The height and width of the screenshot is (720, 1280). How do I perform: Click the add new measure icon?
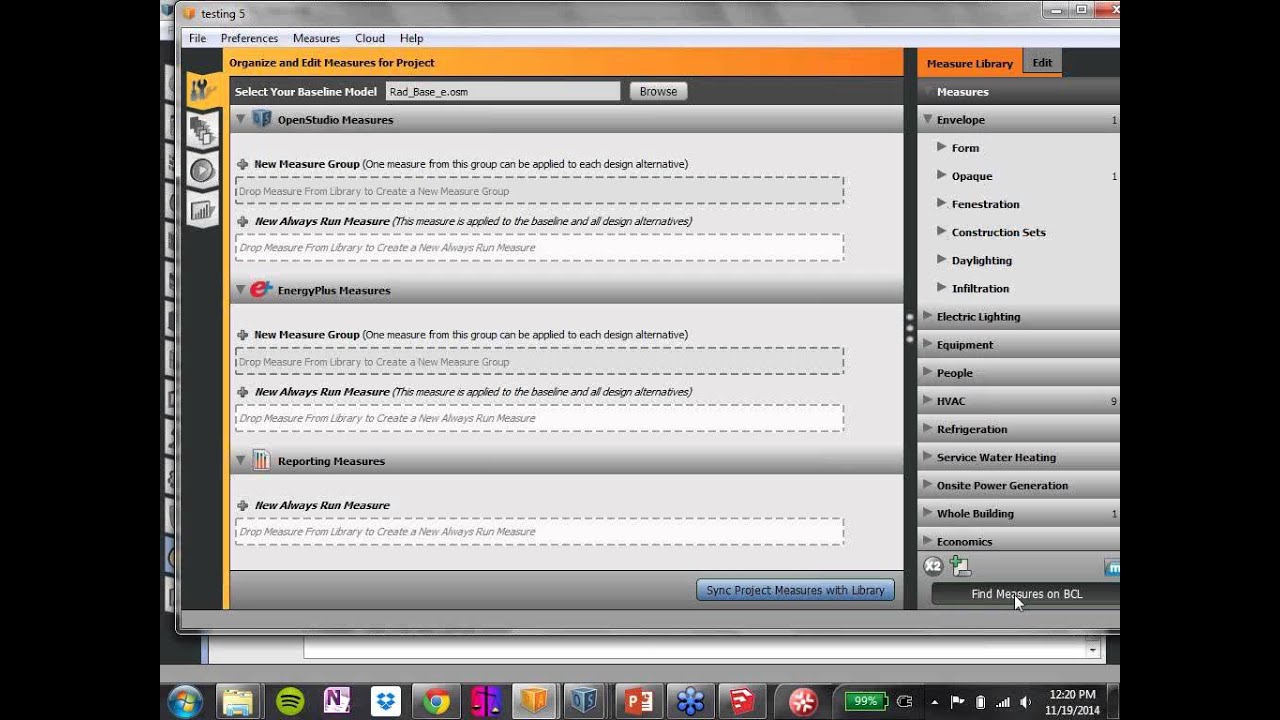[x=961, y=566]
